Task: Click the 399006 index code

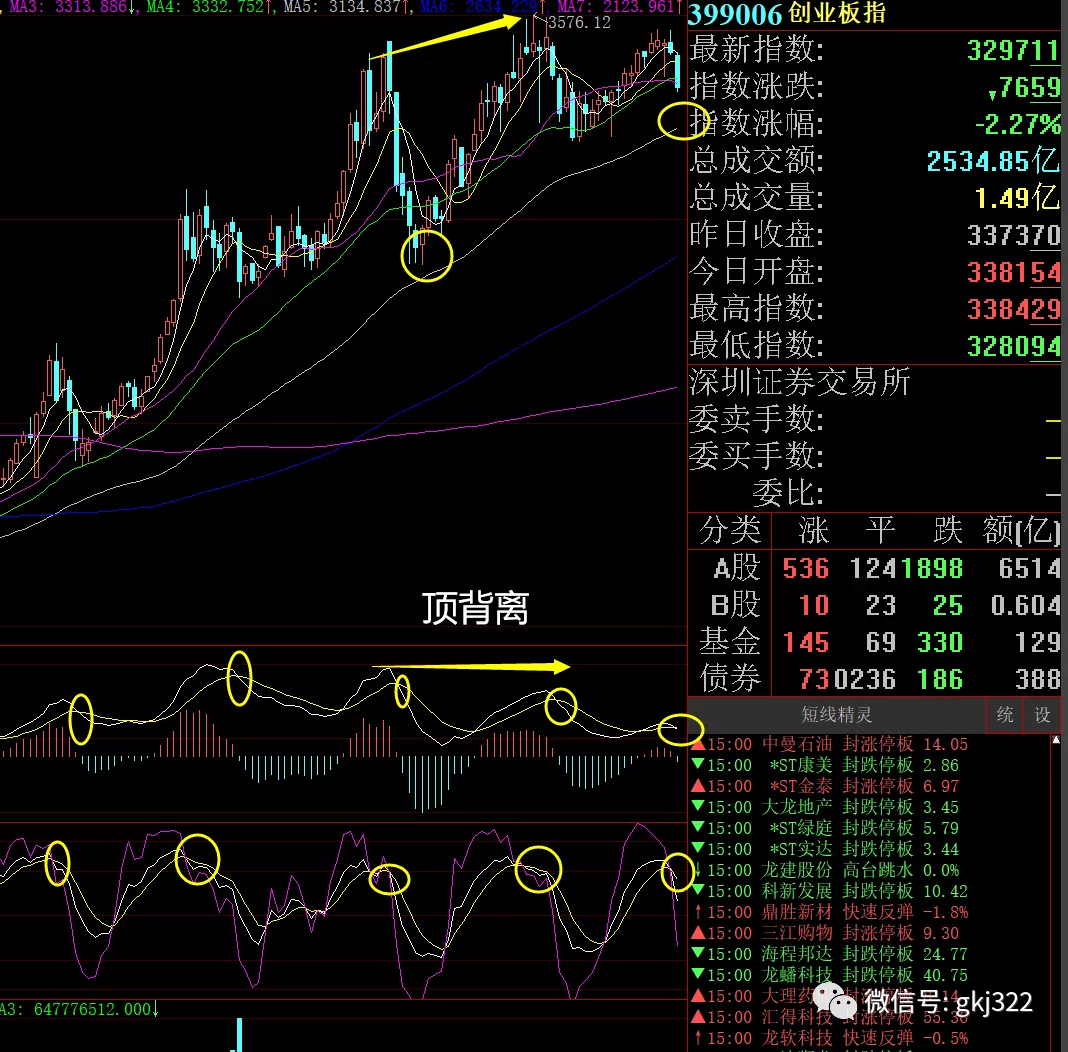Action: (734, 14)
